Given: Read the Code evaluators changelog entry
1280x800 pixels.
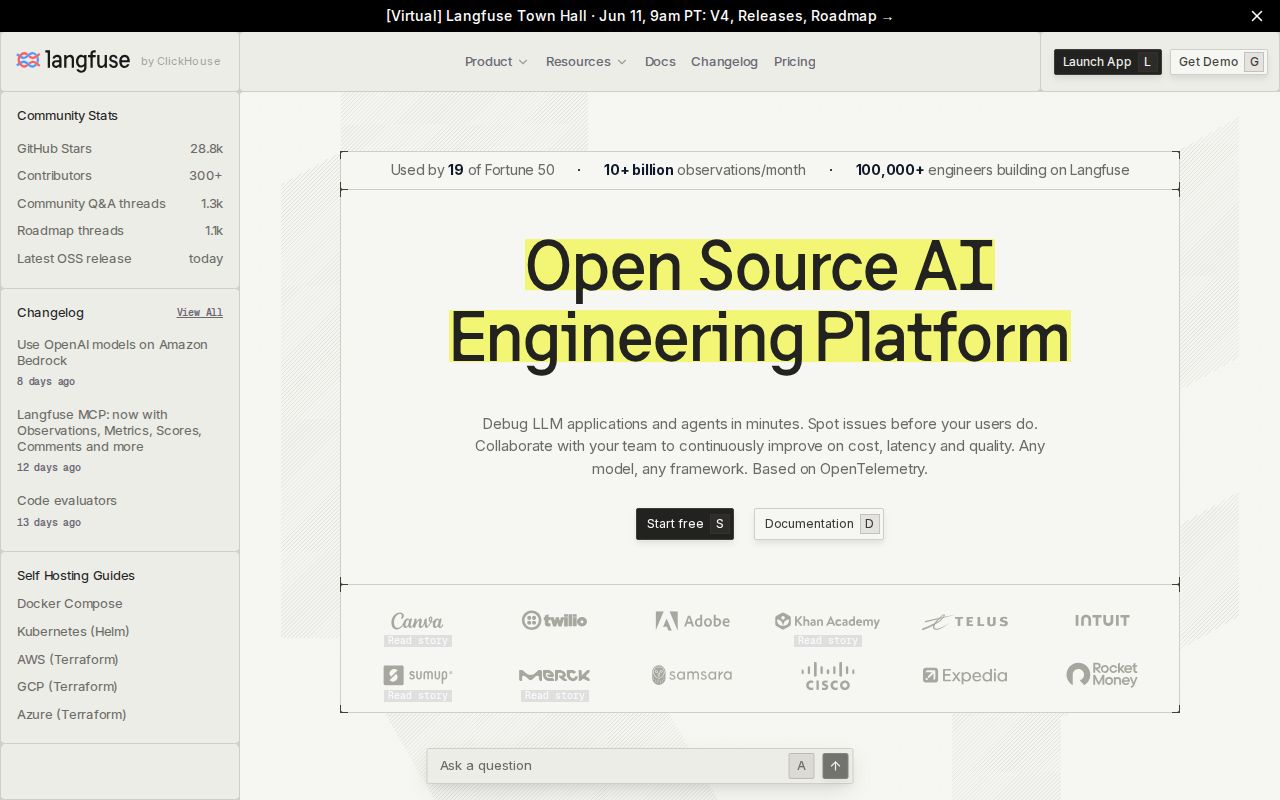Looking at the screenshot, I should pyautogui.click(x=120, y=510).
